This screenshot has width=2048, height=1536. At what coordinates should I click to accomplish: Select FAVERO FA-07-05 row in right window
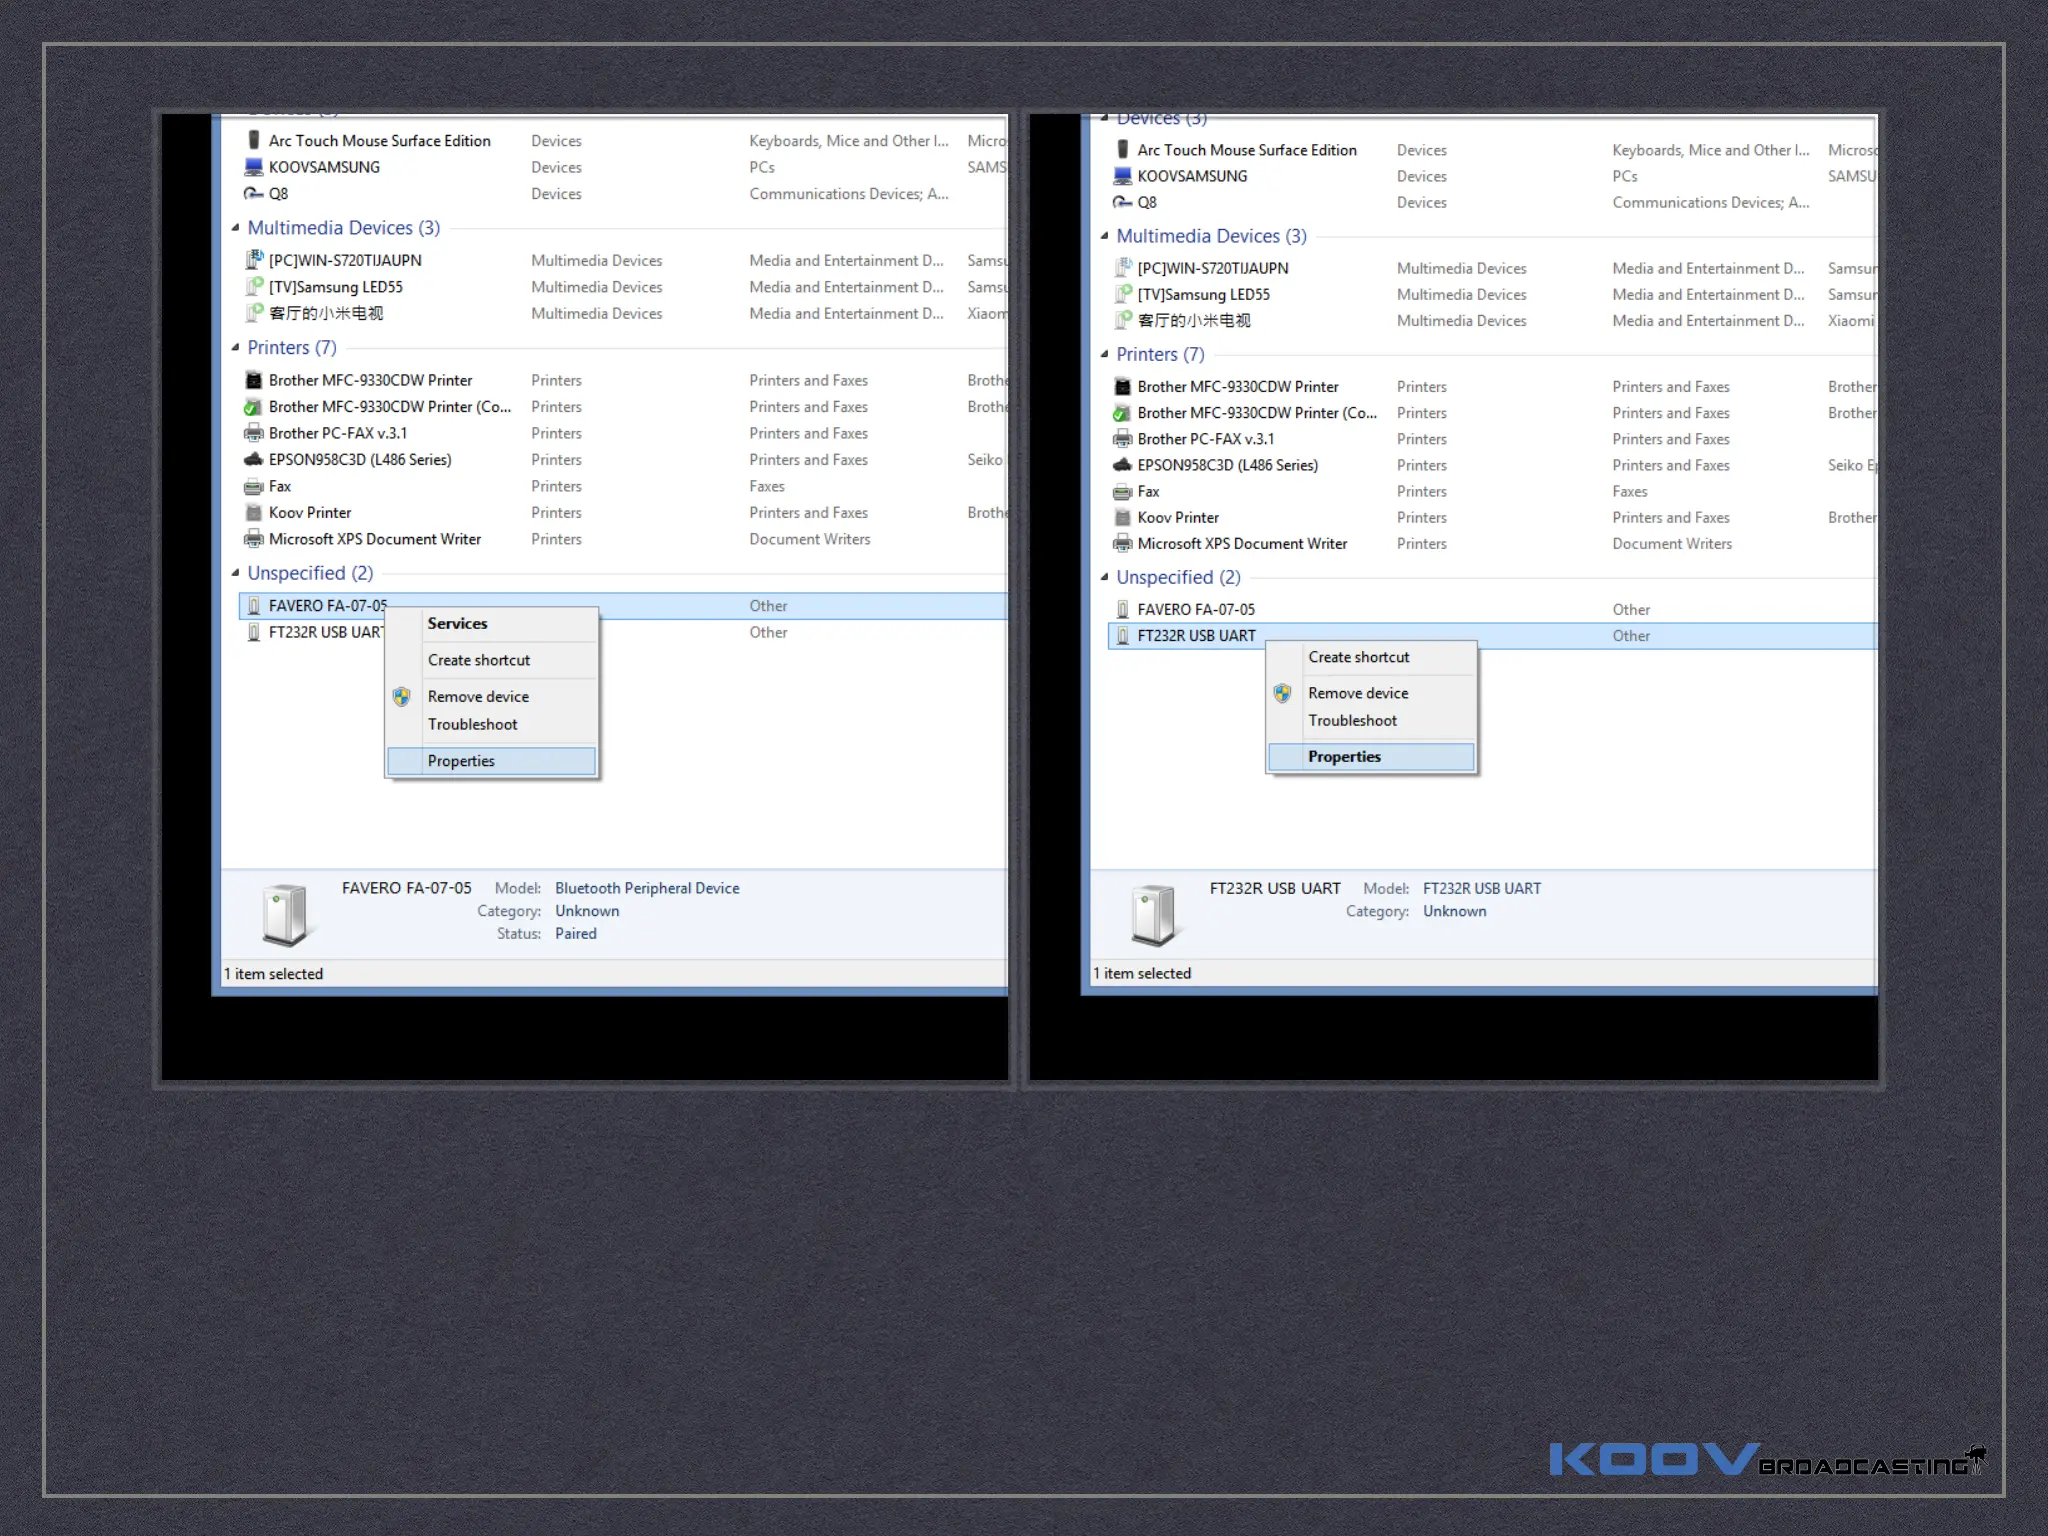pos(1196,609)
